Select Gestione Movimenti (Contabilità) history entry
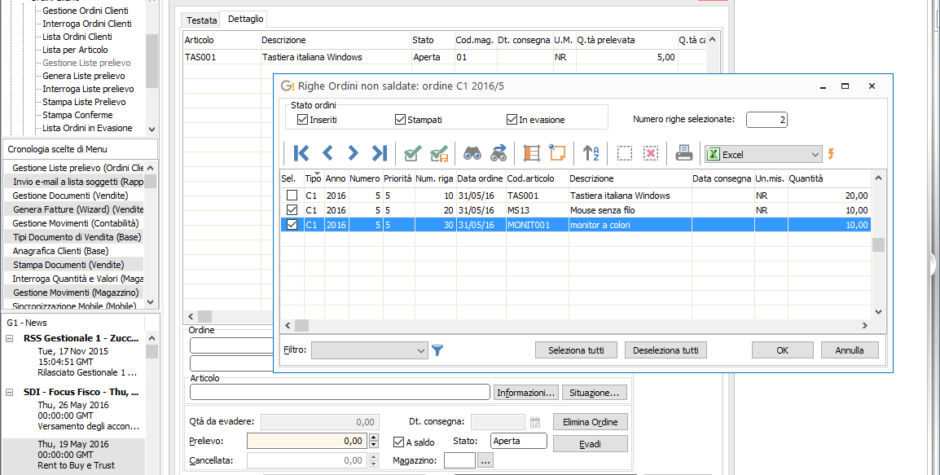This screenshot has height=475, width=940. 75,223
